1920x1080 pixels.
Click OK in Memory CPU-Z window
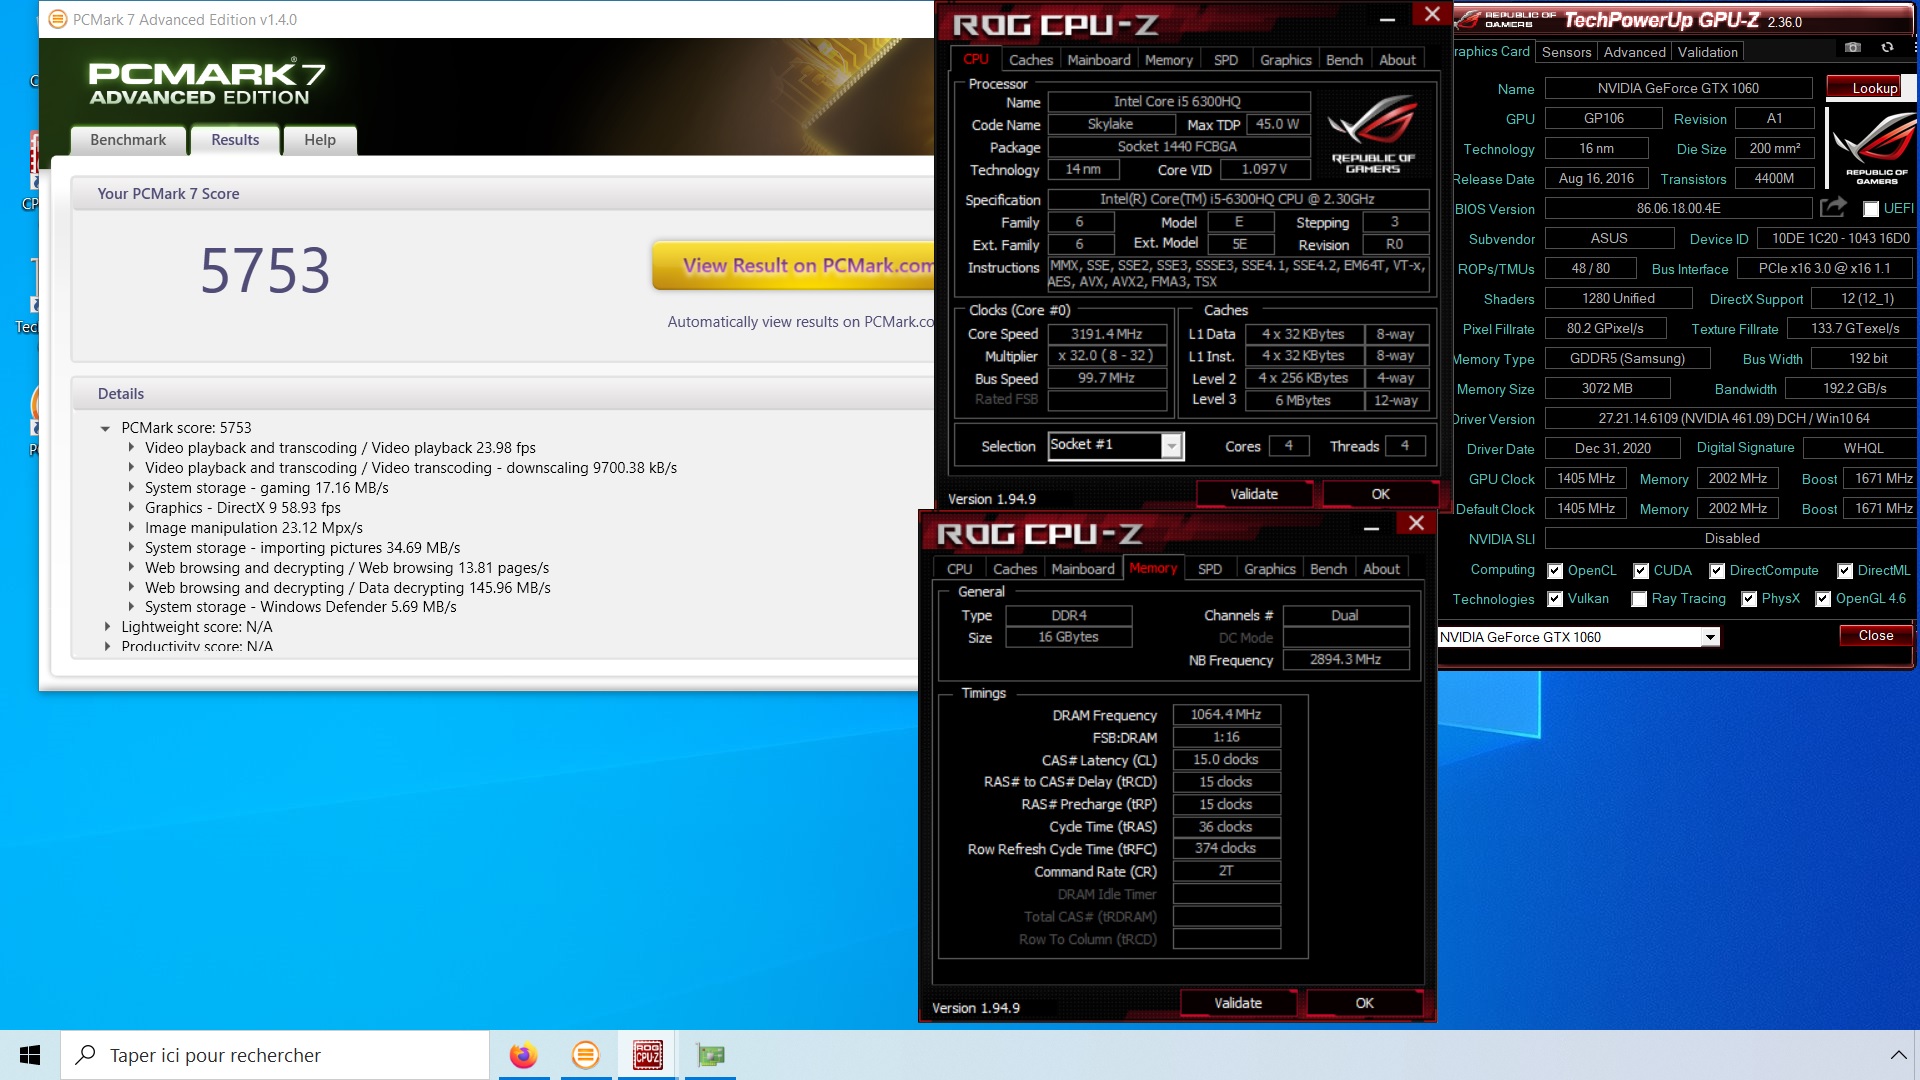click(1364, 1003)
